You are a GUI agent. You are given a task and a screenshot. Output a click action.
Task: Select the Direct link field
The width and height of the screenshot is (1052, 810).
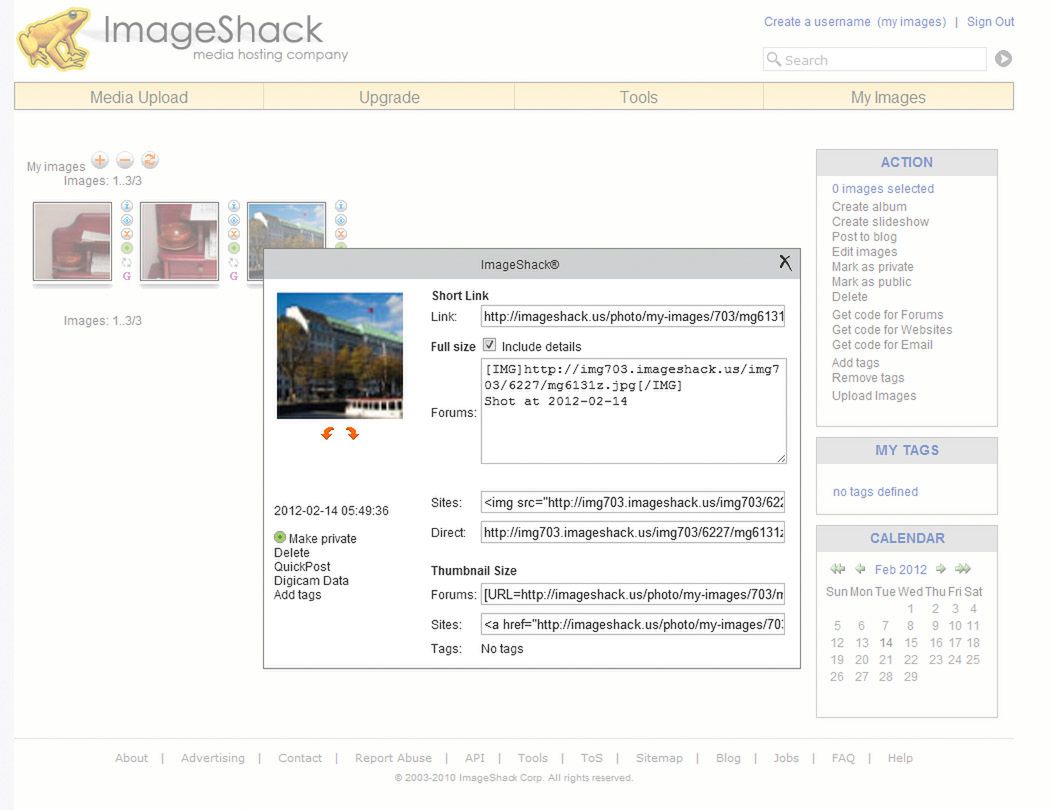tap(633, 532)
